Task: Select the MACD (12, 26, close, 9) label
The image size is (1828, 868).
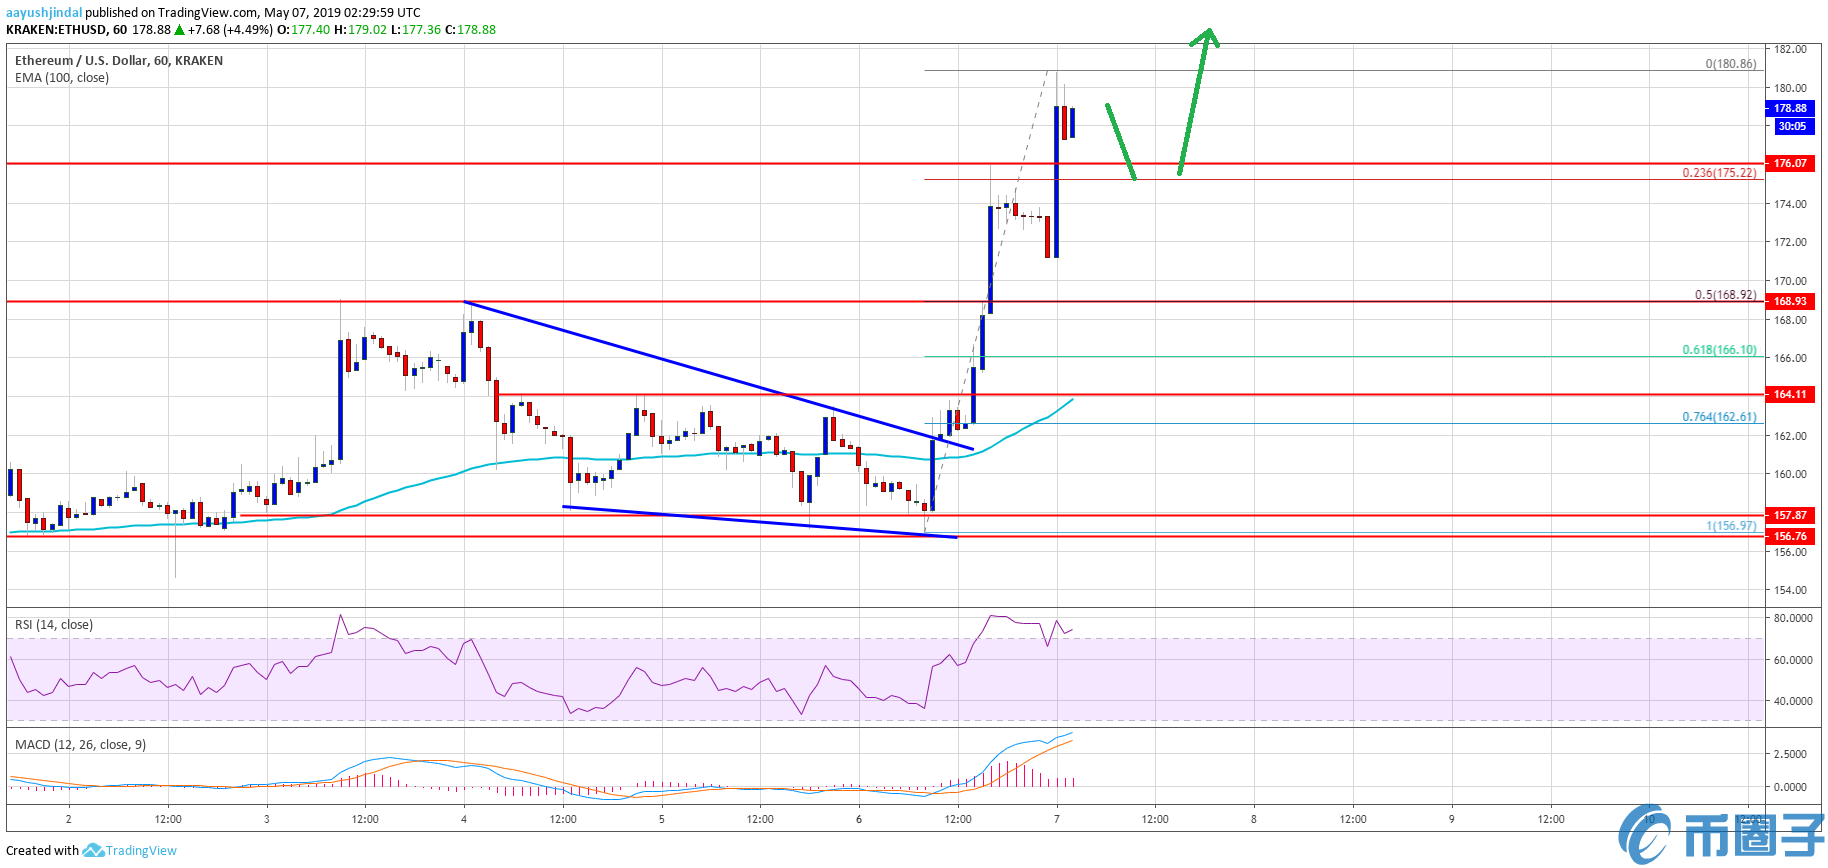Action: [x=80, y=744]
